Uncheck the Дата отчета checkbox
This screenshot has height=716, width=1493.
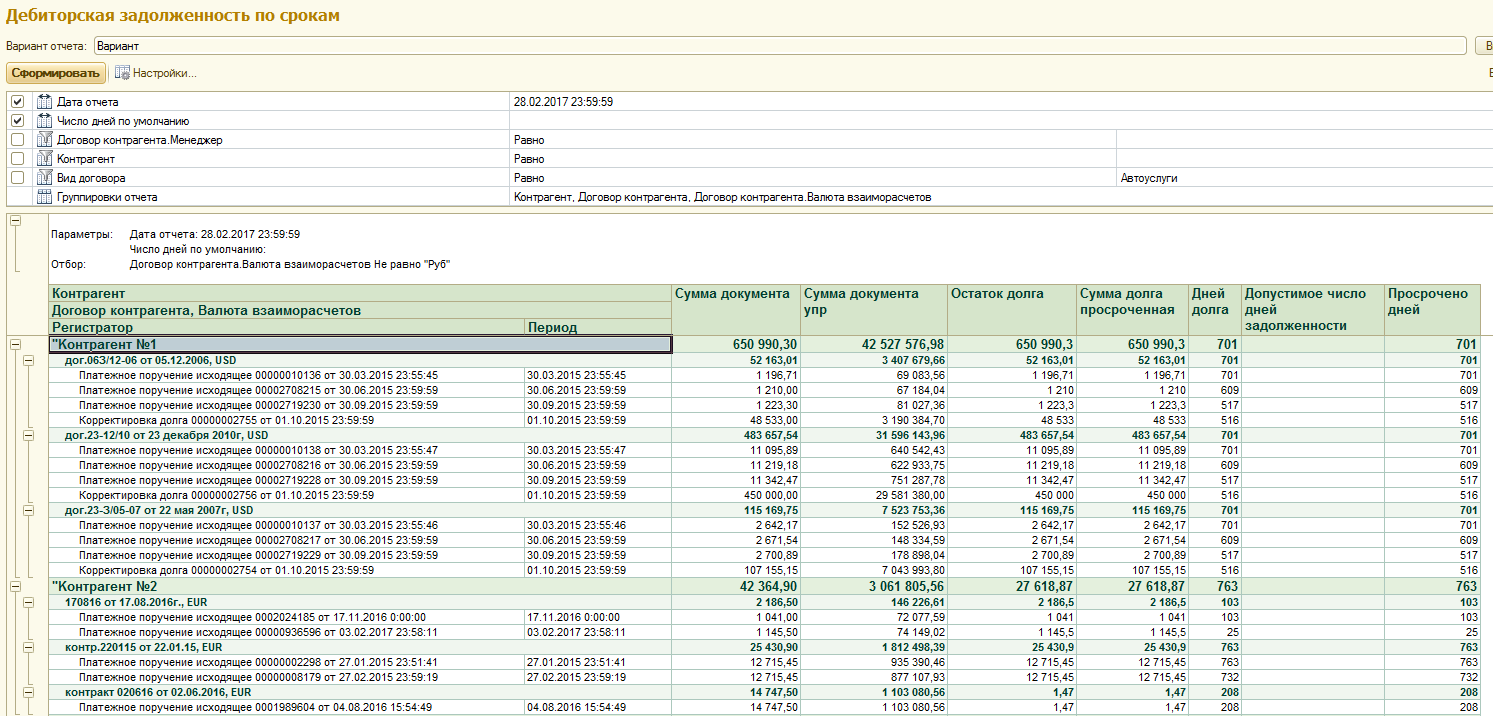(x=17, y=102)
